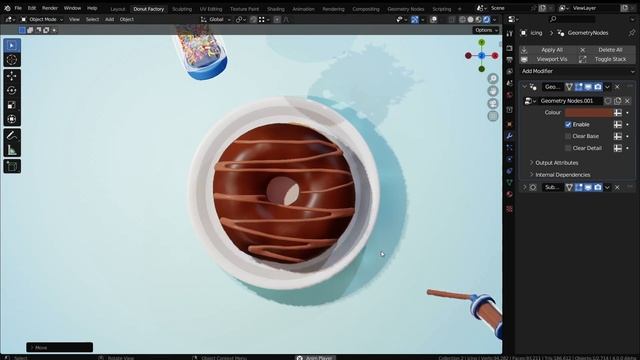Open the Scene properties tab icon
Screen dimensions: 640x360
[509, 83]
